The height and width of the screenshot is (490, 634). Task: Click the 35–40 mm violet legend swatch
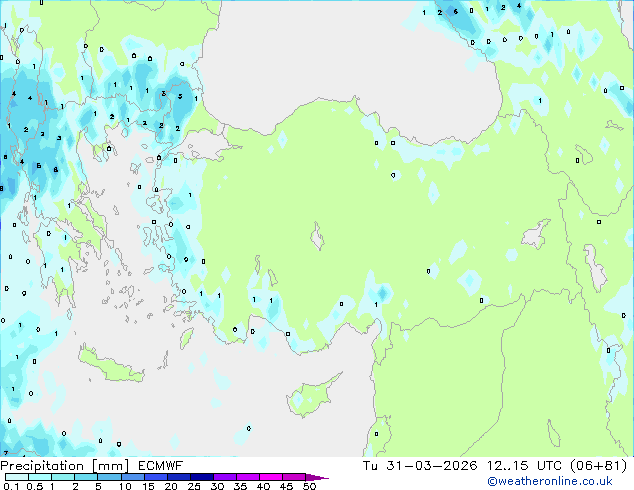tap(247, 477)
